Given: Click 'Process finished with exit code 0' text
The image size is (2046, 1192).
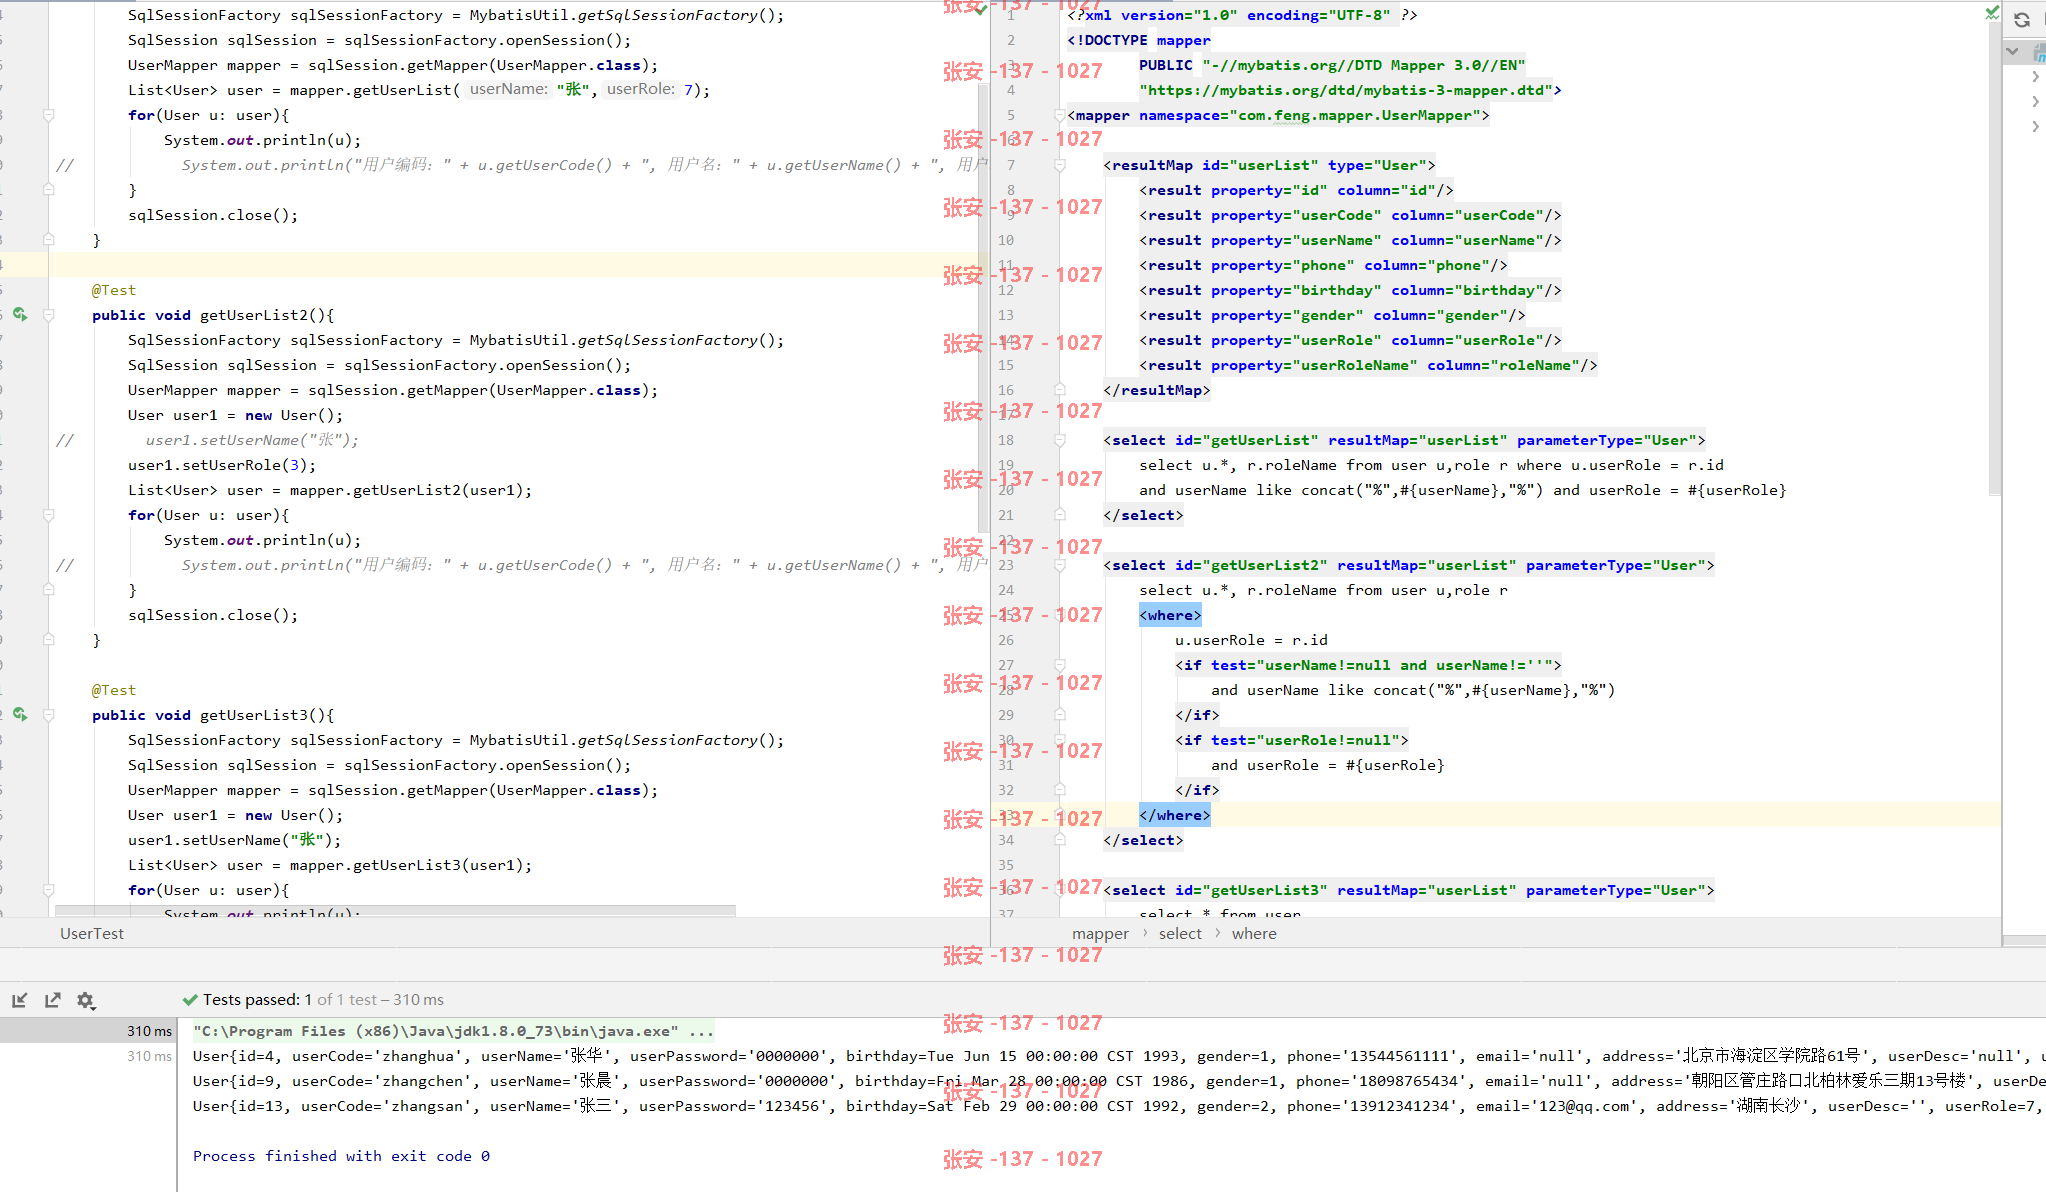Looking at the screenshot, I should (x=341, y=1156).
